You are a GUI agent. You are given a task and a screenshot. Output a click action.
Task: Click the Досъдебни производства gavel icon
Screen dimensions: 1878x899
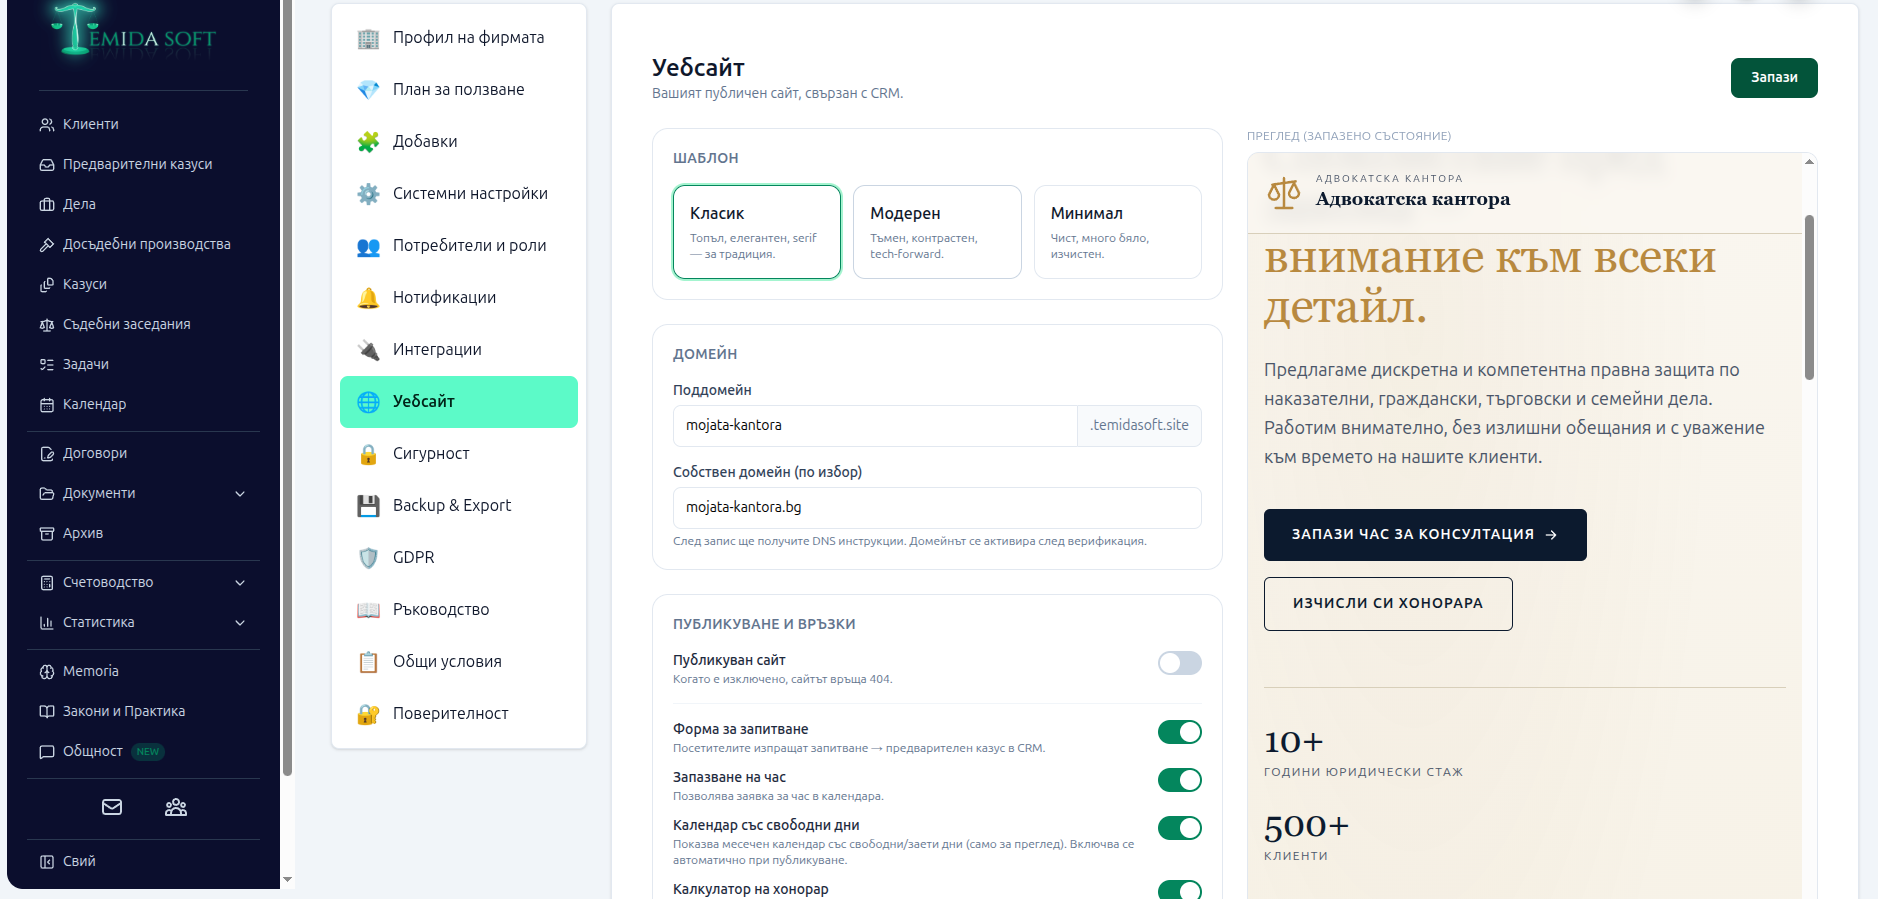pyautogui.click(x=47, y=245)
